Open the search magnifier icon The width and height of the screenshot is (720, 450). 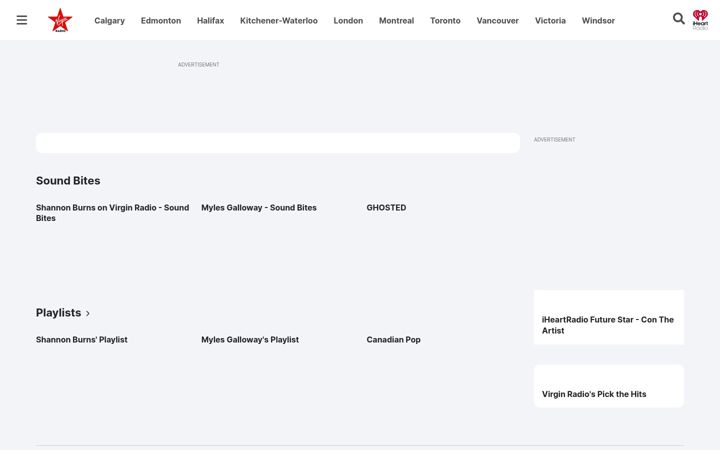[x=678, y=18]
